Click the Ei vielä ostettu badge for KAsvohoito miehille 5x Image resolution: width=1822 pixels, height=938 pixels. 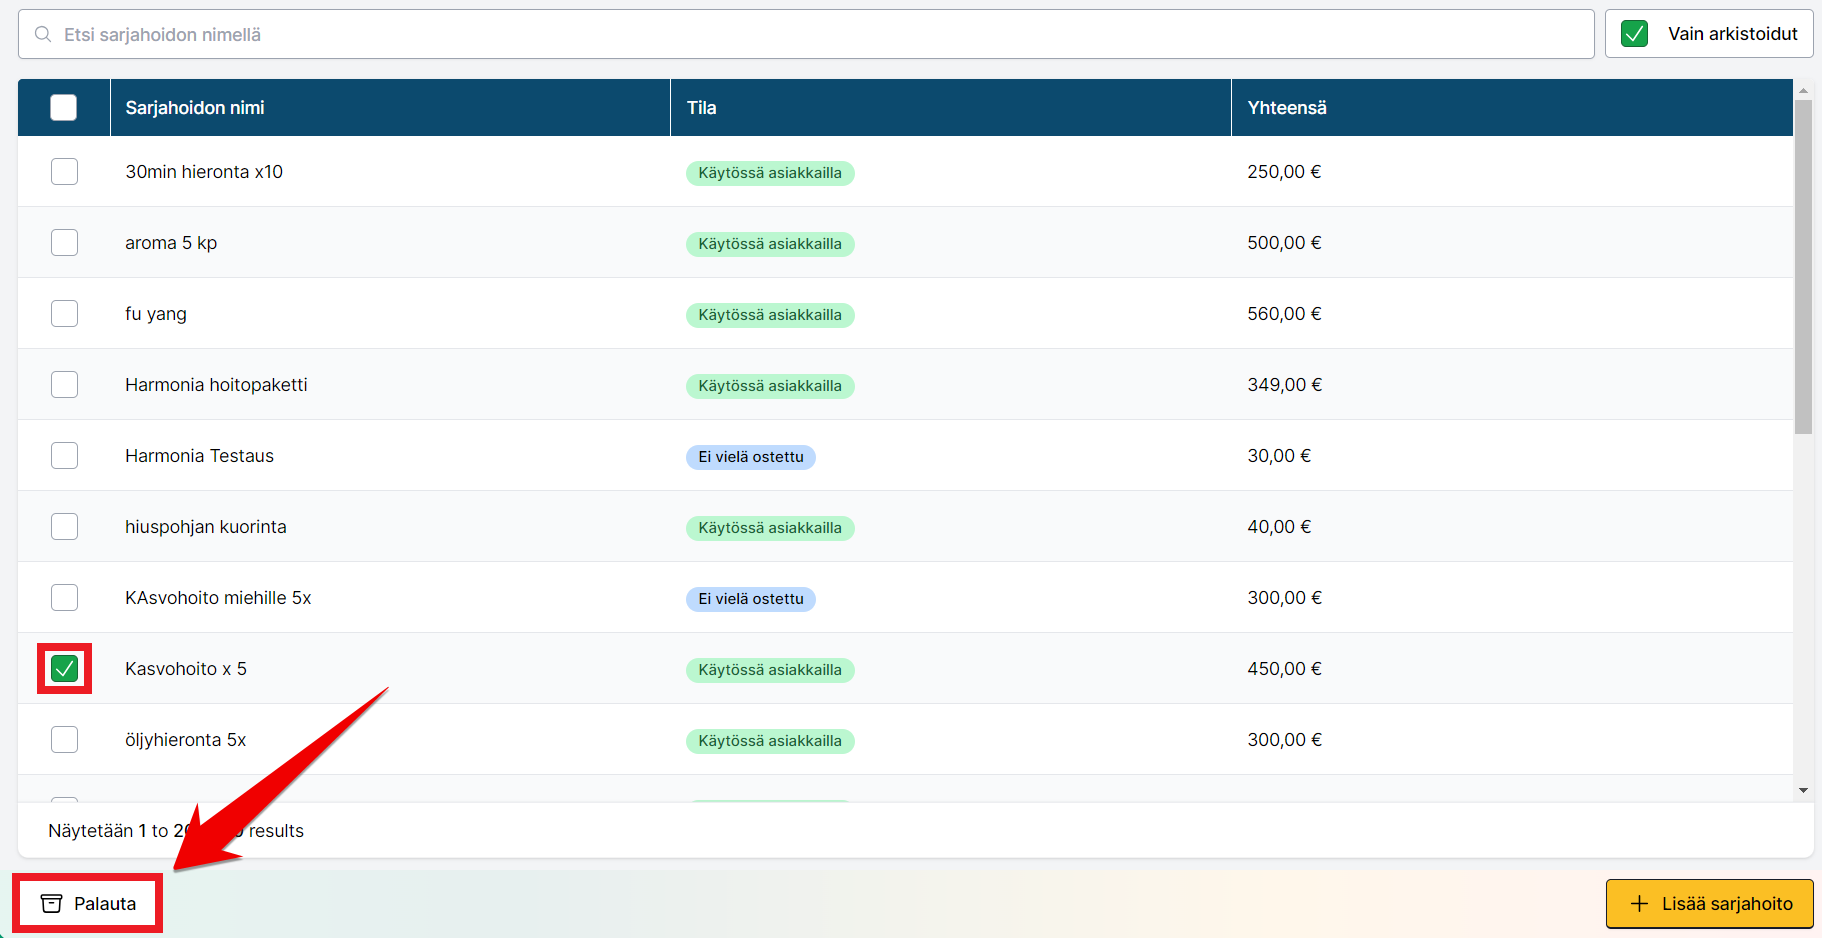[750, 599]
